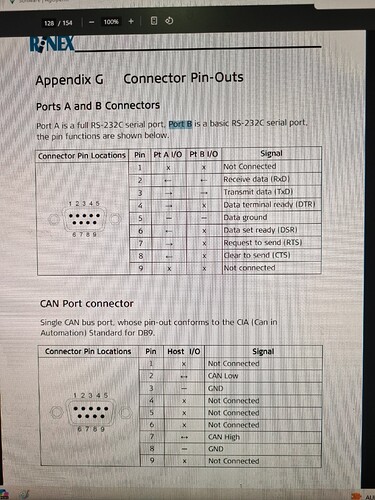Click the zoom out minus button

click(92, 22)
